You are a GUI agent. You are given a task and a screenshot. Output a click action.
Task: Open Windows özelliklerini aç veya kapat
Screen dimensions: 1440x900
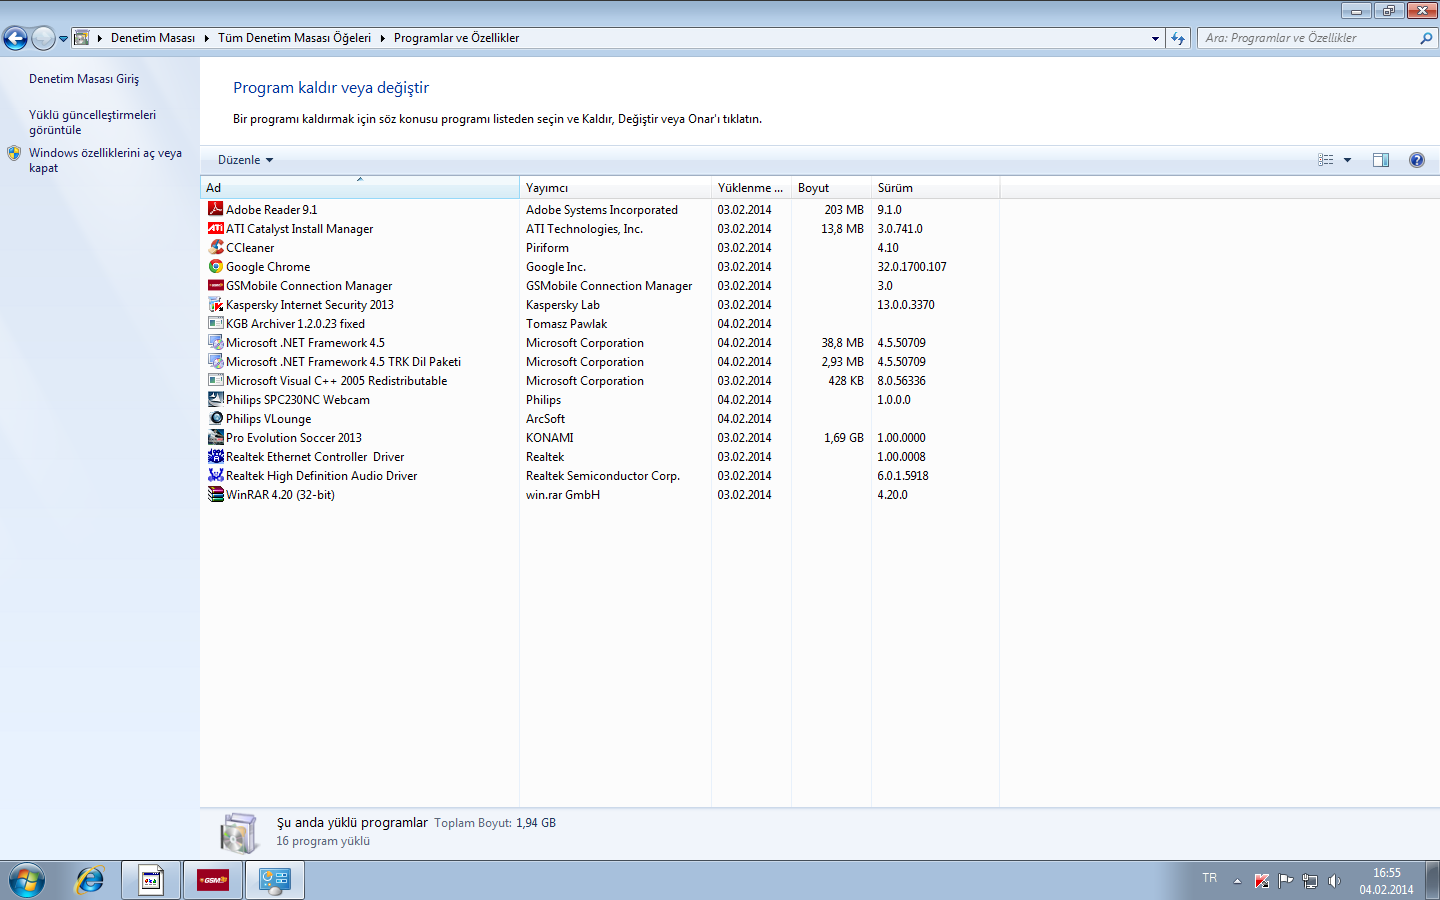coord(105,160)
